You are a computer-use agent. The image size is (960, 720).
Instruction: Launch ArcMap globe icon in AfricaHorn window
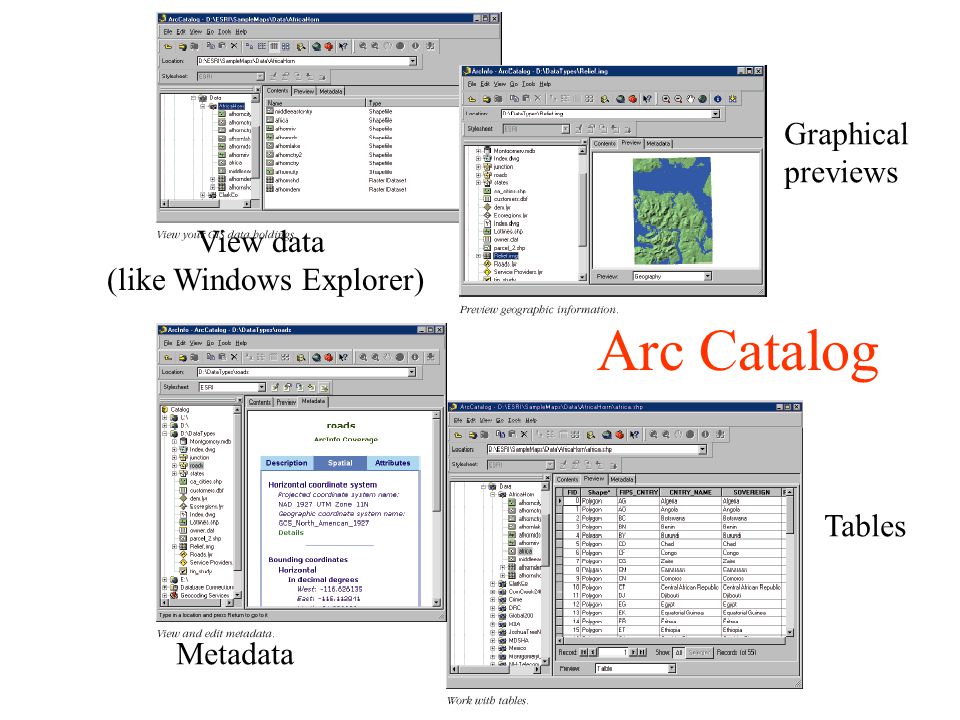point(316,46)
